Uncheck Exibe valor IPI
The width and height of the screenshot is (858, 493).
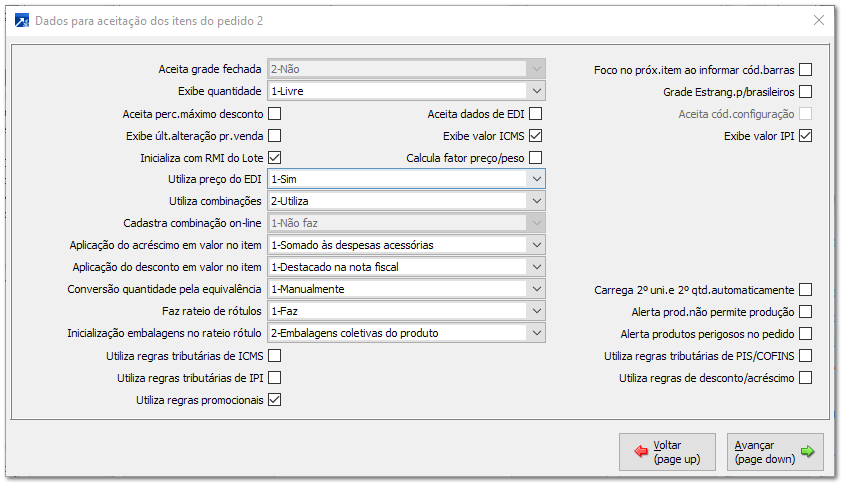click(805, 136)
